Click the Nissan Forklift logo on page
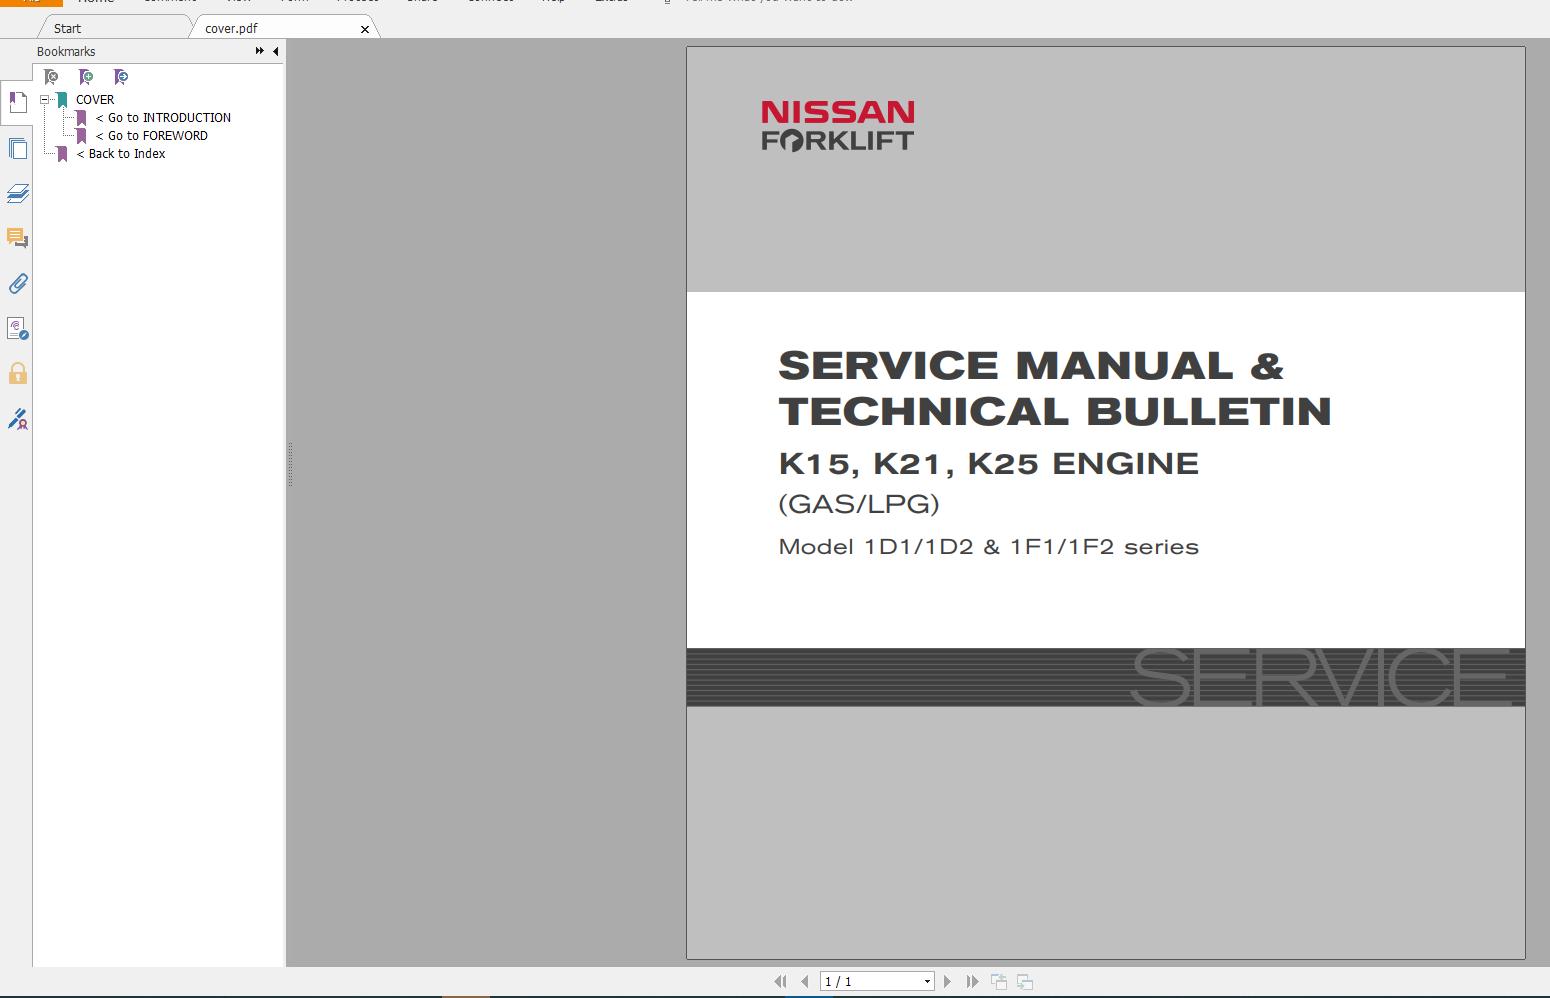 pos(838,126)
